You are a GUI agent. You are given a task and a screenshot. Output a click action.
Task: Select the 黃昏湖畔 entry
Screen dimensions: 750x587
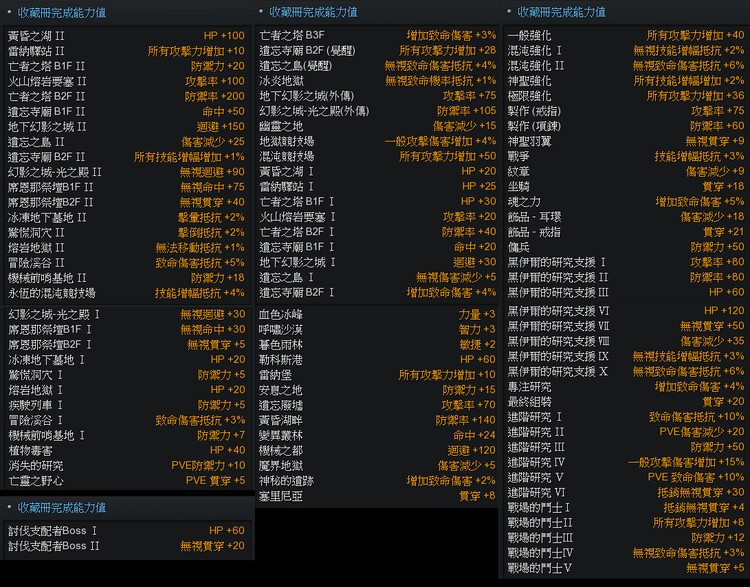point(281,421)
